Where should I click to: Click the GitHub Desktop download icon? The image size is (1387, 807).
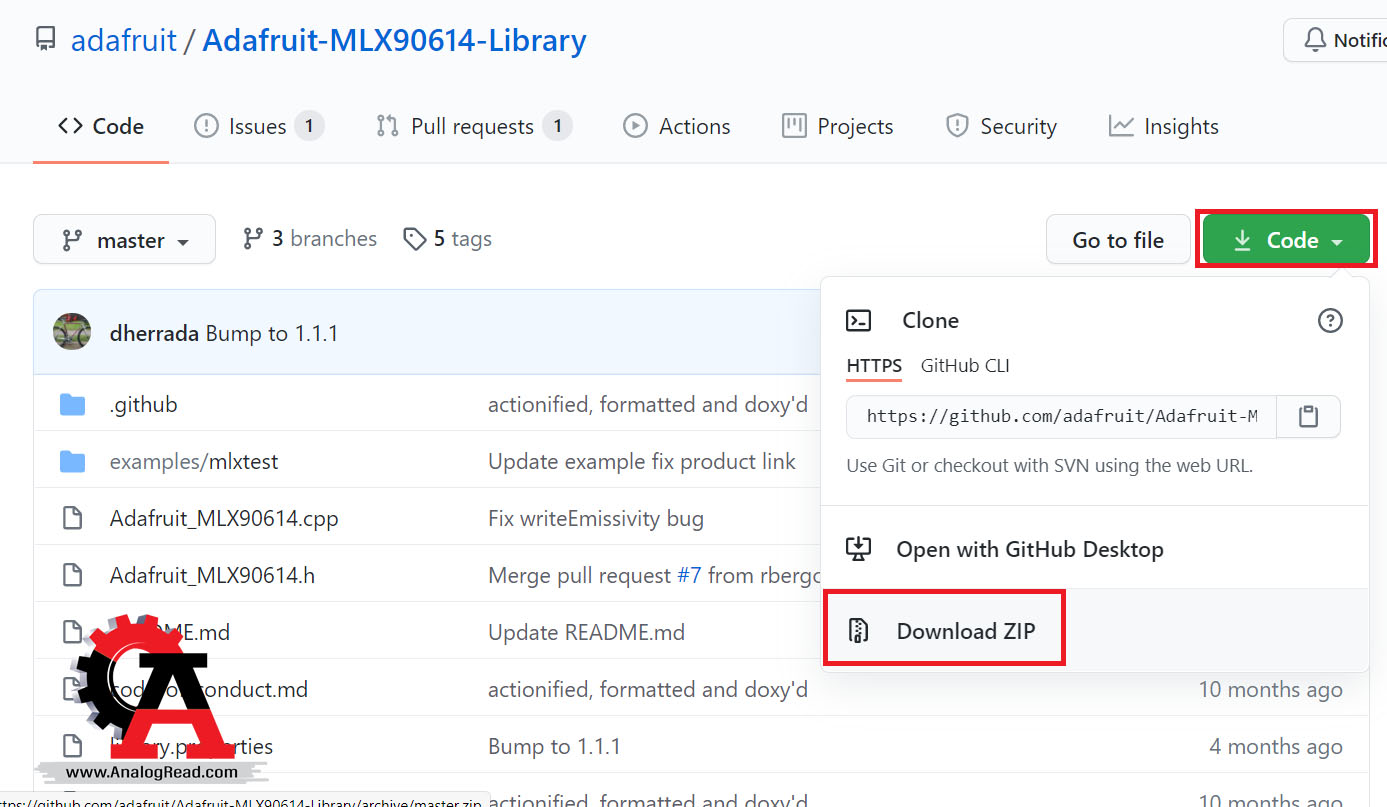coord(859,549)
